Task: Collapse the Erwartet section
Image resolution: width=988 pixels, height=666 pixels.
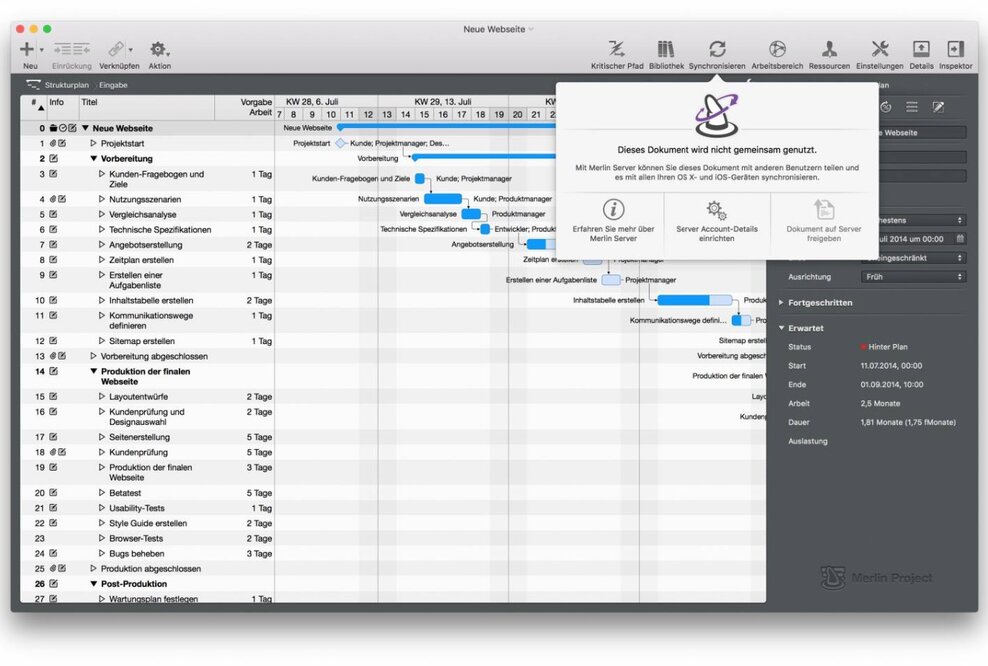Action: click(782, 328)
